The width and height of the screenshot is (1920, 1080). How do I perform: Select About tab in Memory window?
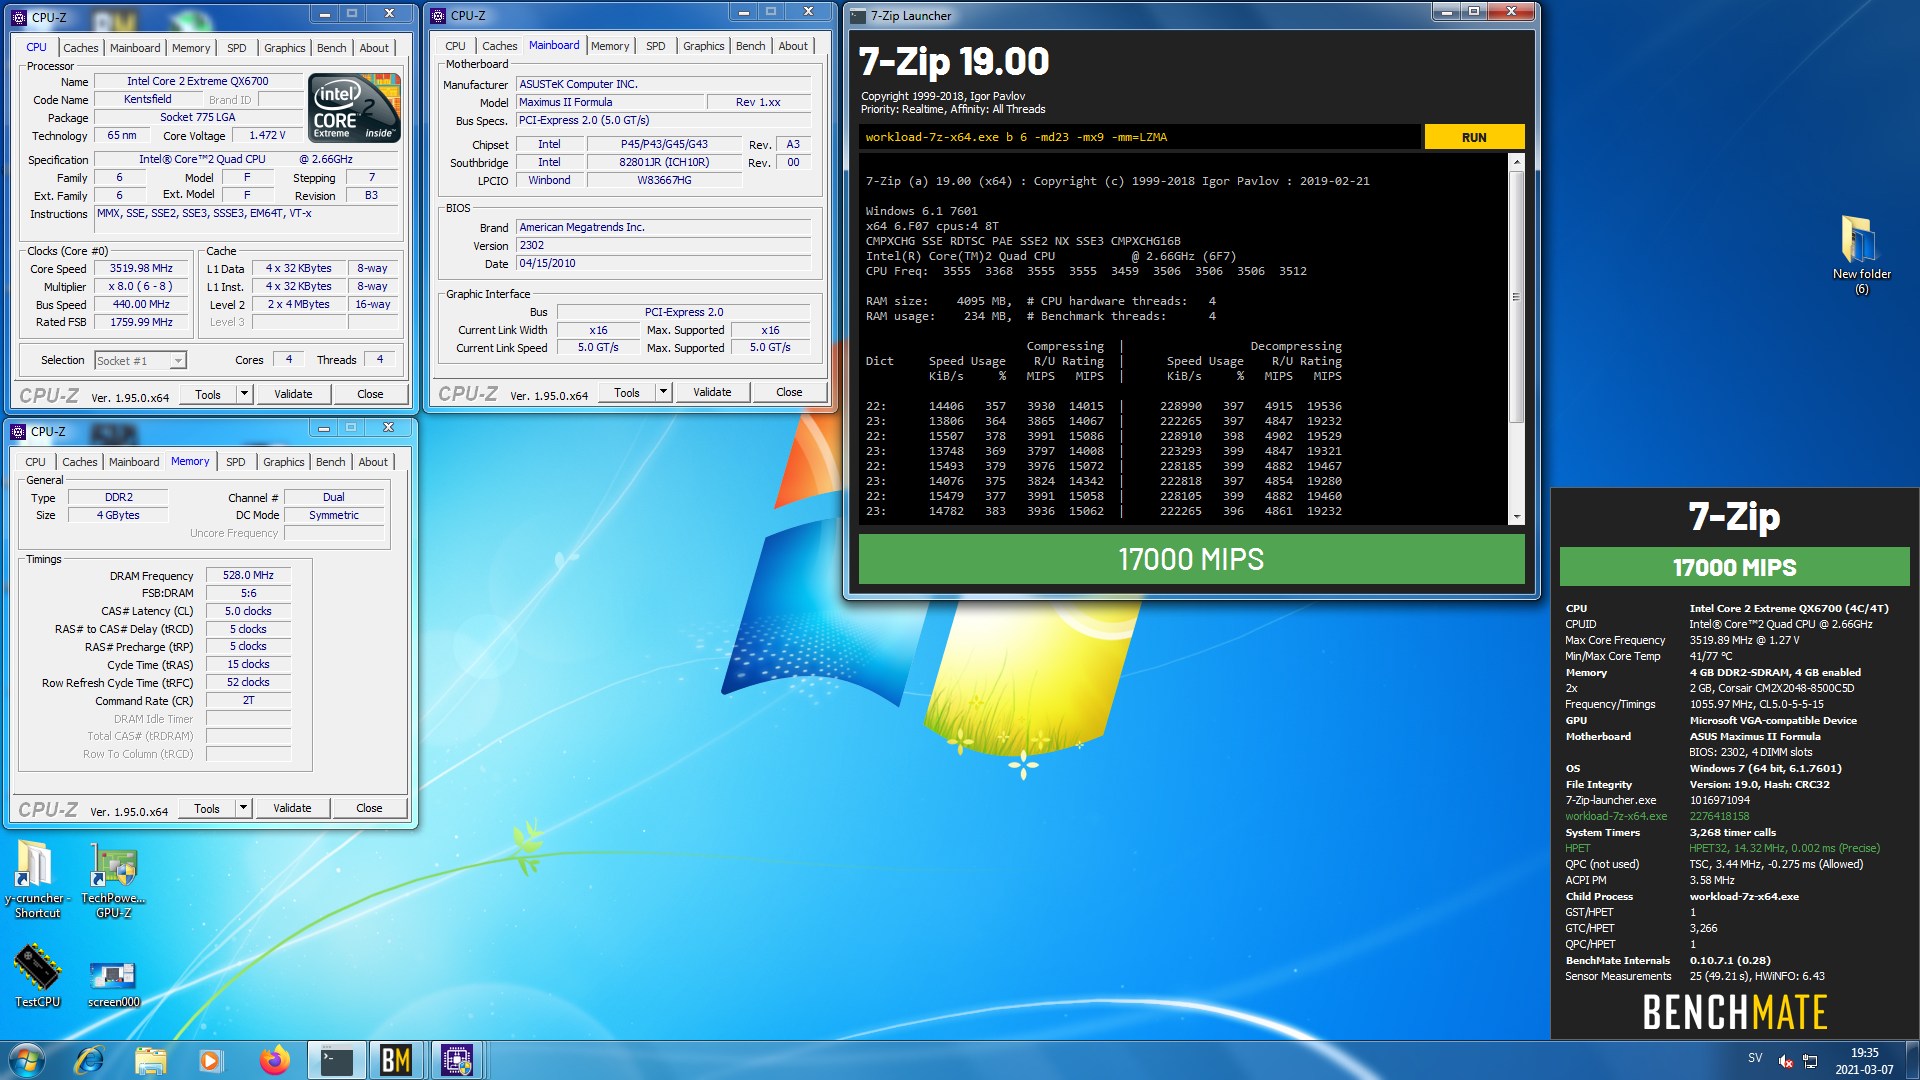tap(373, 462)
